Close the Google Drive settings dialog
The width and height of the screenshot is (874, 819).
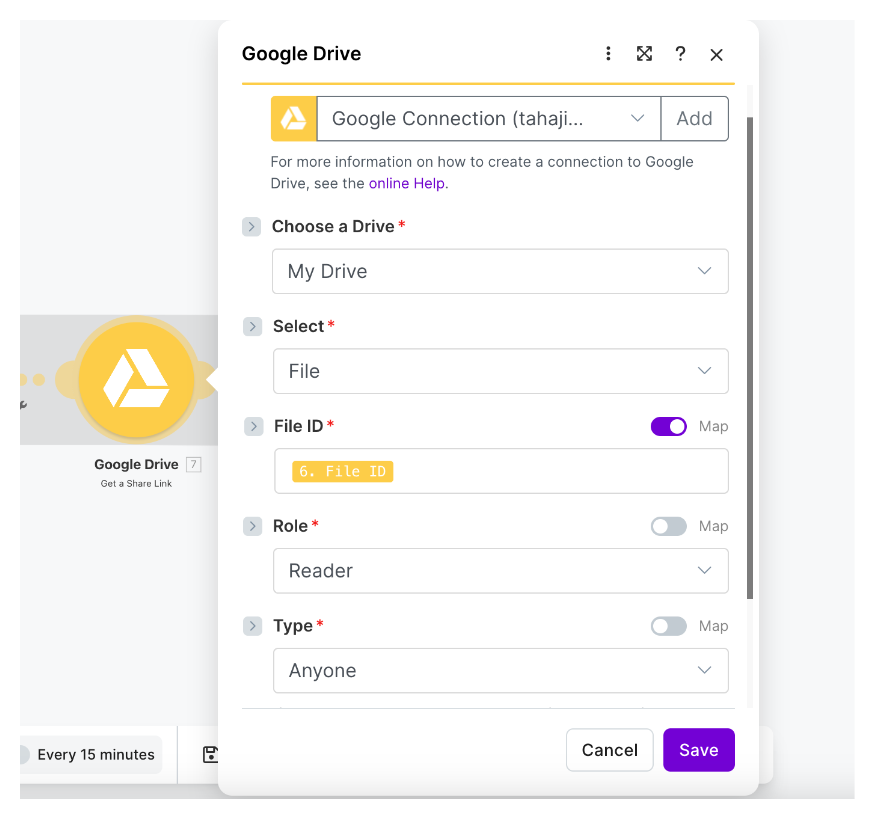[x=716, y=54]
